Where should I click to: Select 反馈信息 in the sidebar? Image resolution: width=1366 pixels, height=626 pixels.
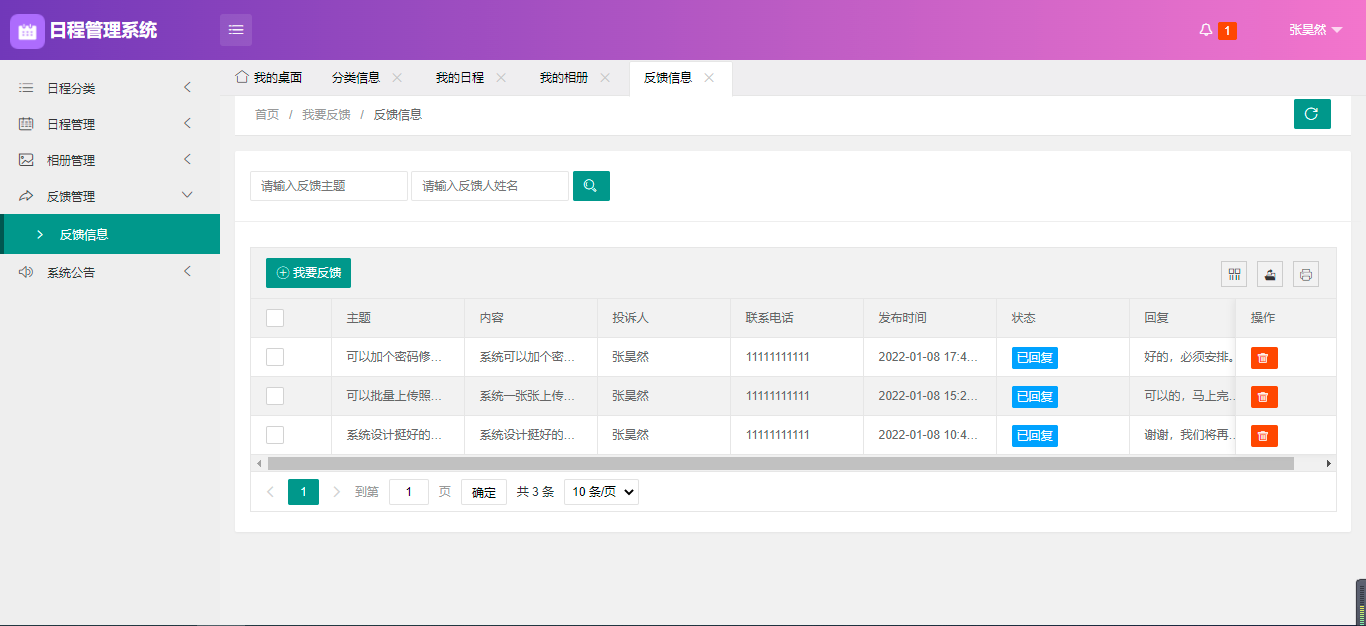(x=84, y=234)
